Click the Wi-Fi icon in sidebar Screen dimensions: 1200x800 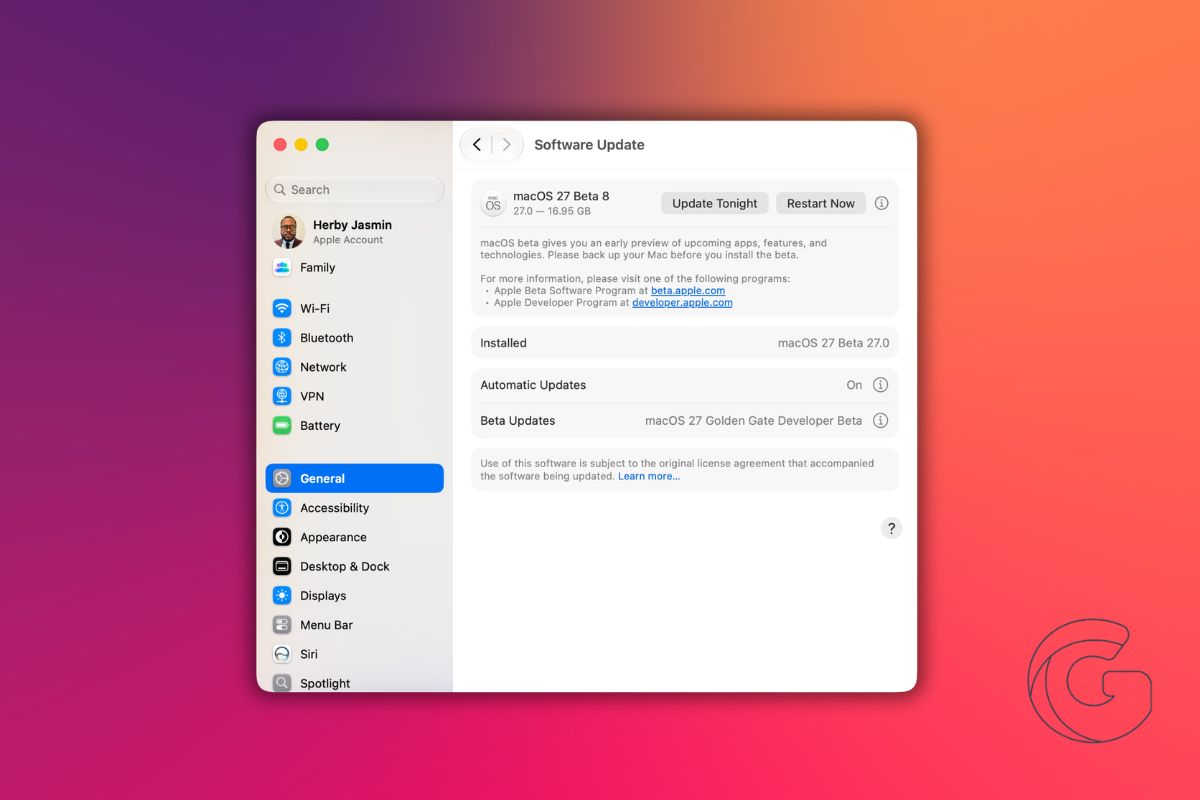(x=282, y=309)
